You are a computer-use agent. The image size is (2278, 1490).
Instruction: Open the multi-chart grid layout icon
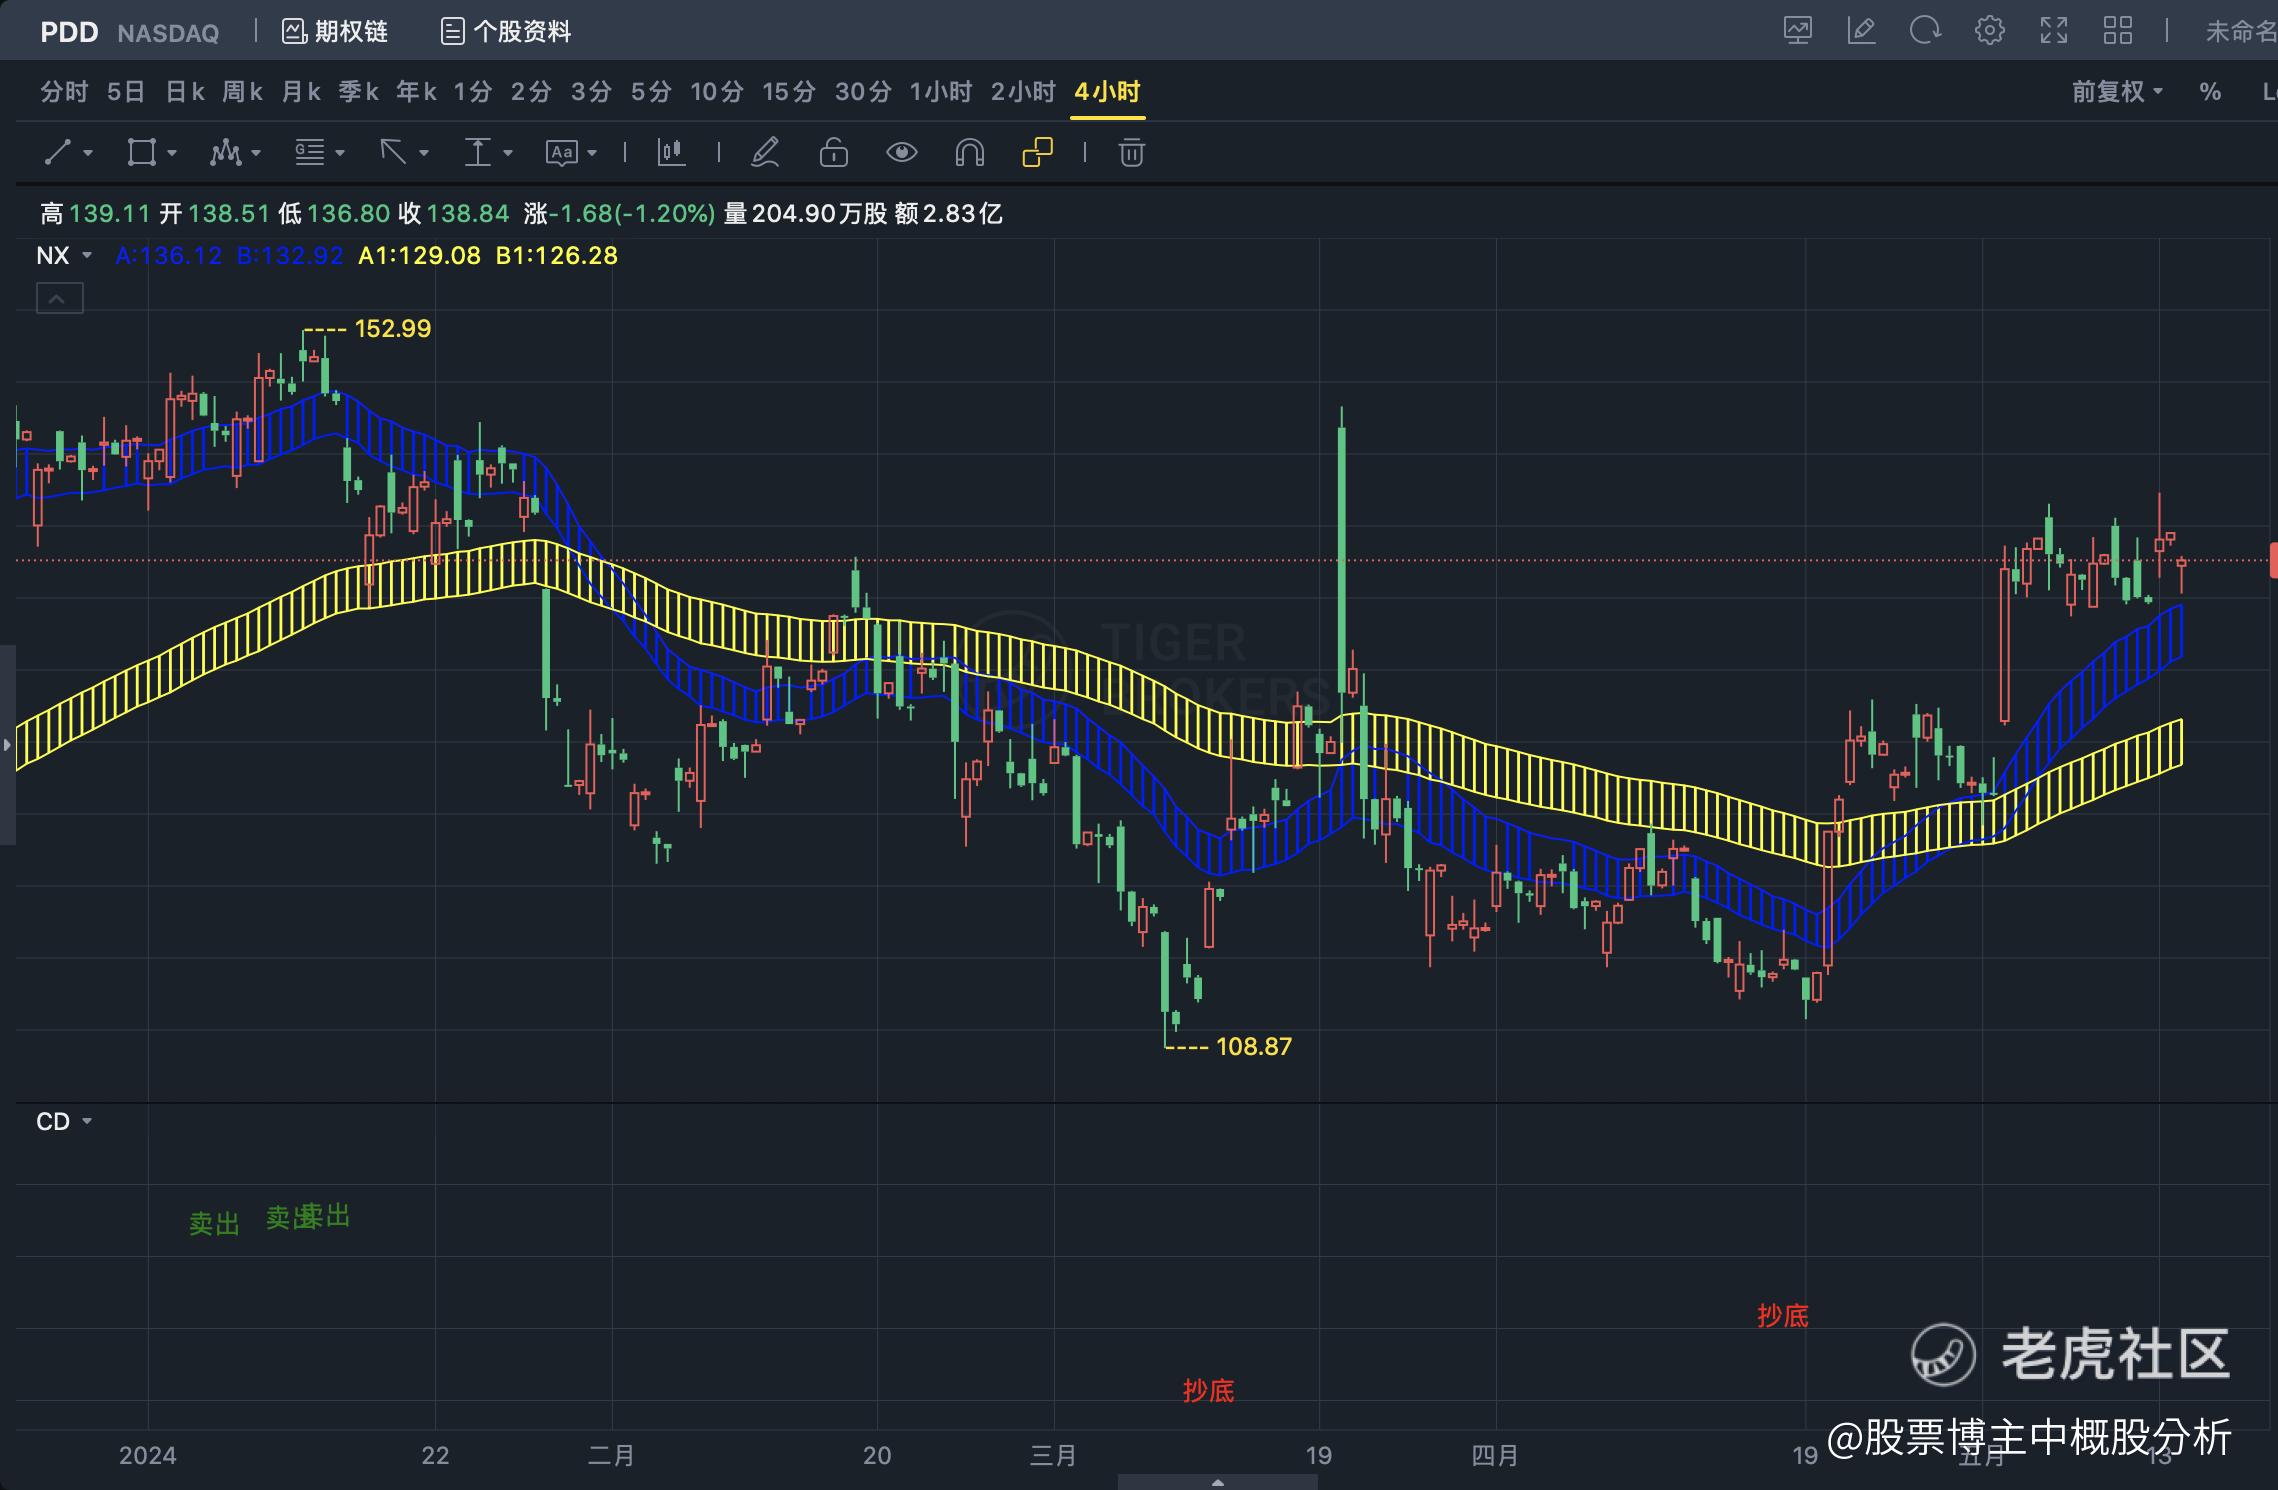point(2117,31)
